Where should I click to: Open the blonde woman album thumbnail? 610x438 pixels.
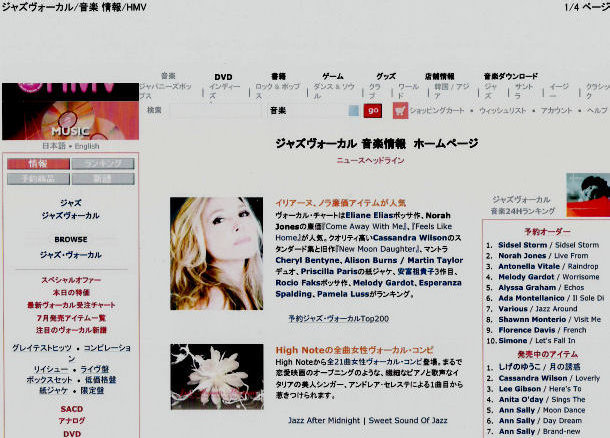[217, 253]
